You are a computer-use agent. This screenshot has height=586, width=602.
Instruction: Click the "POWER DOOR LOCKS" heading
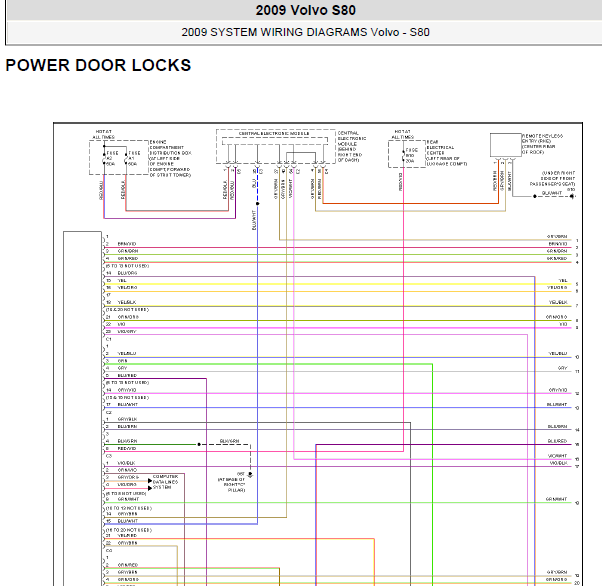click(98, 65)
